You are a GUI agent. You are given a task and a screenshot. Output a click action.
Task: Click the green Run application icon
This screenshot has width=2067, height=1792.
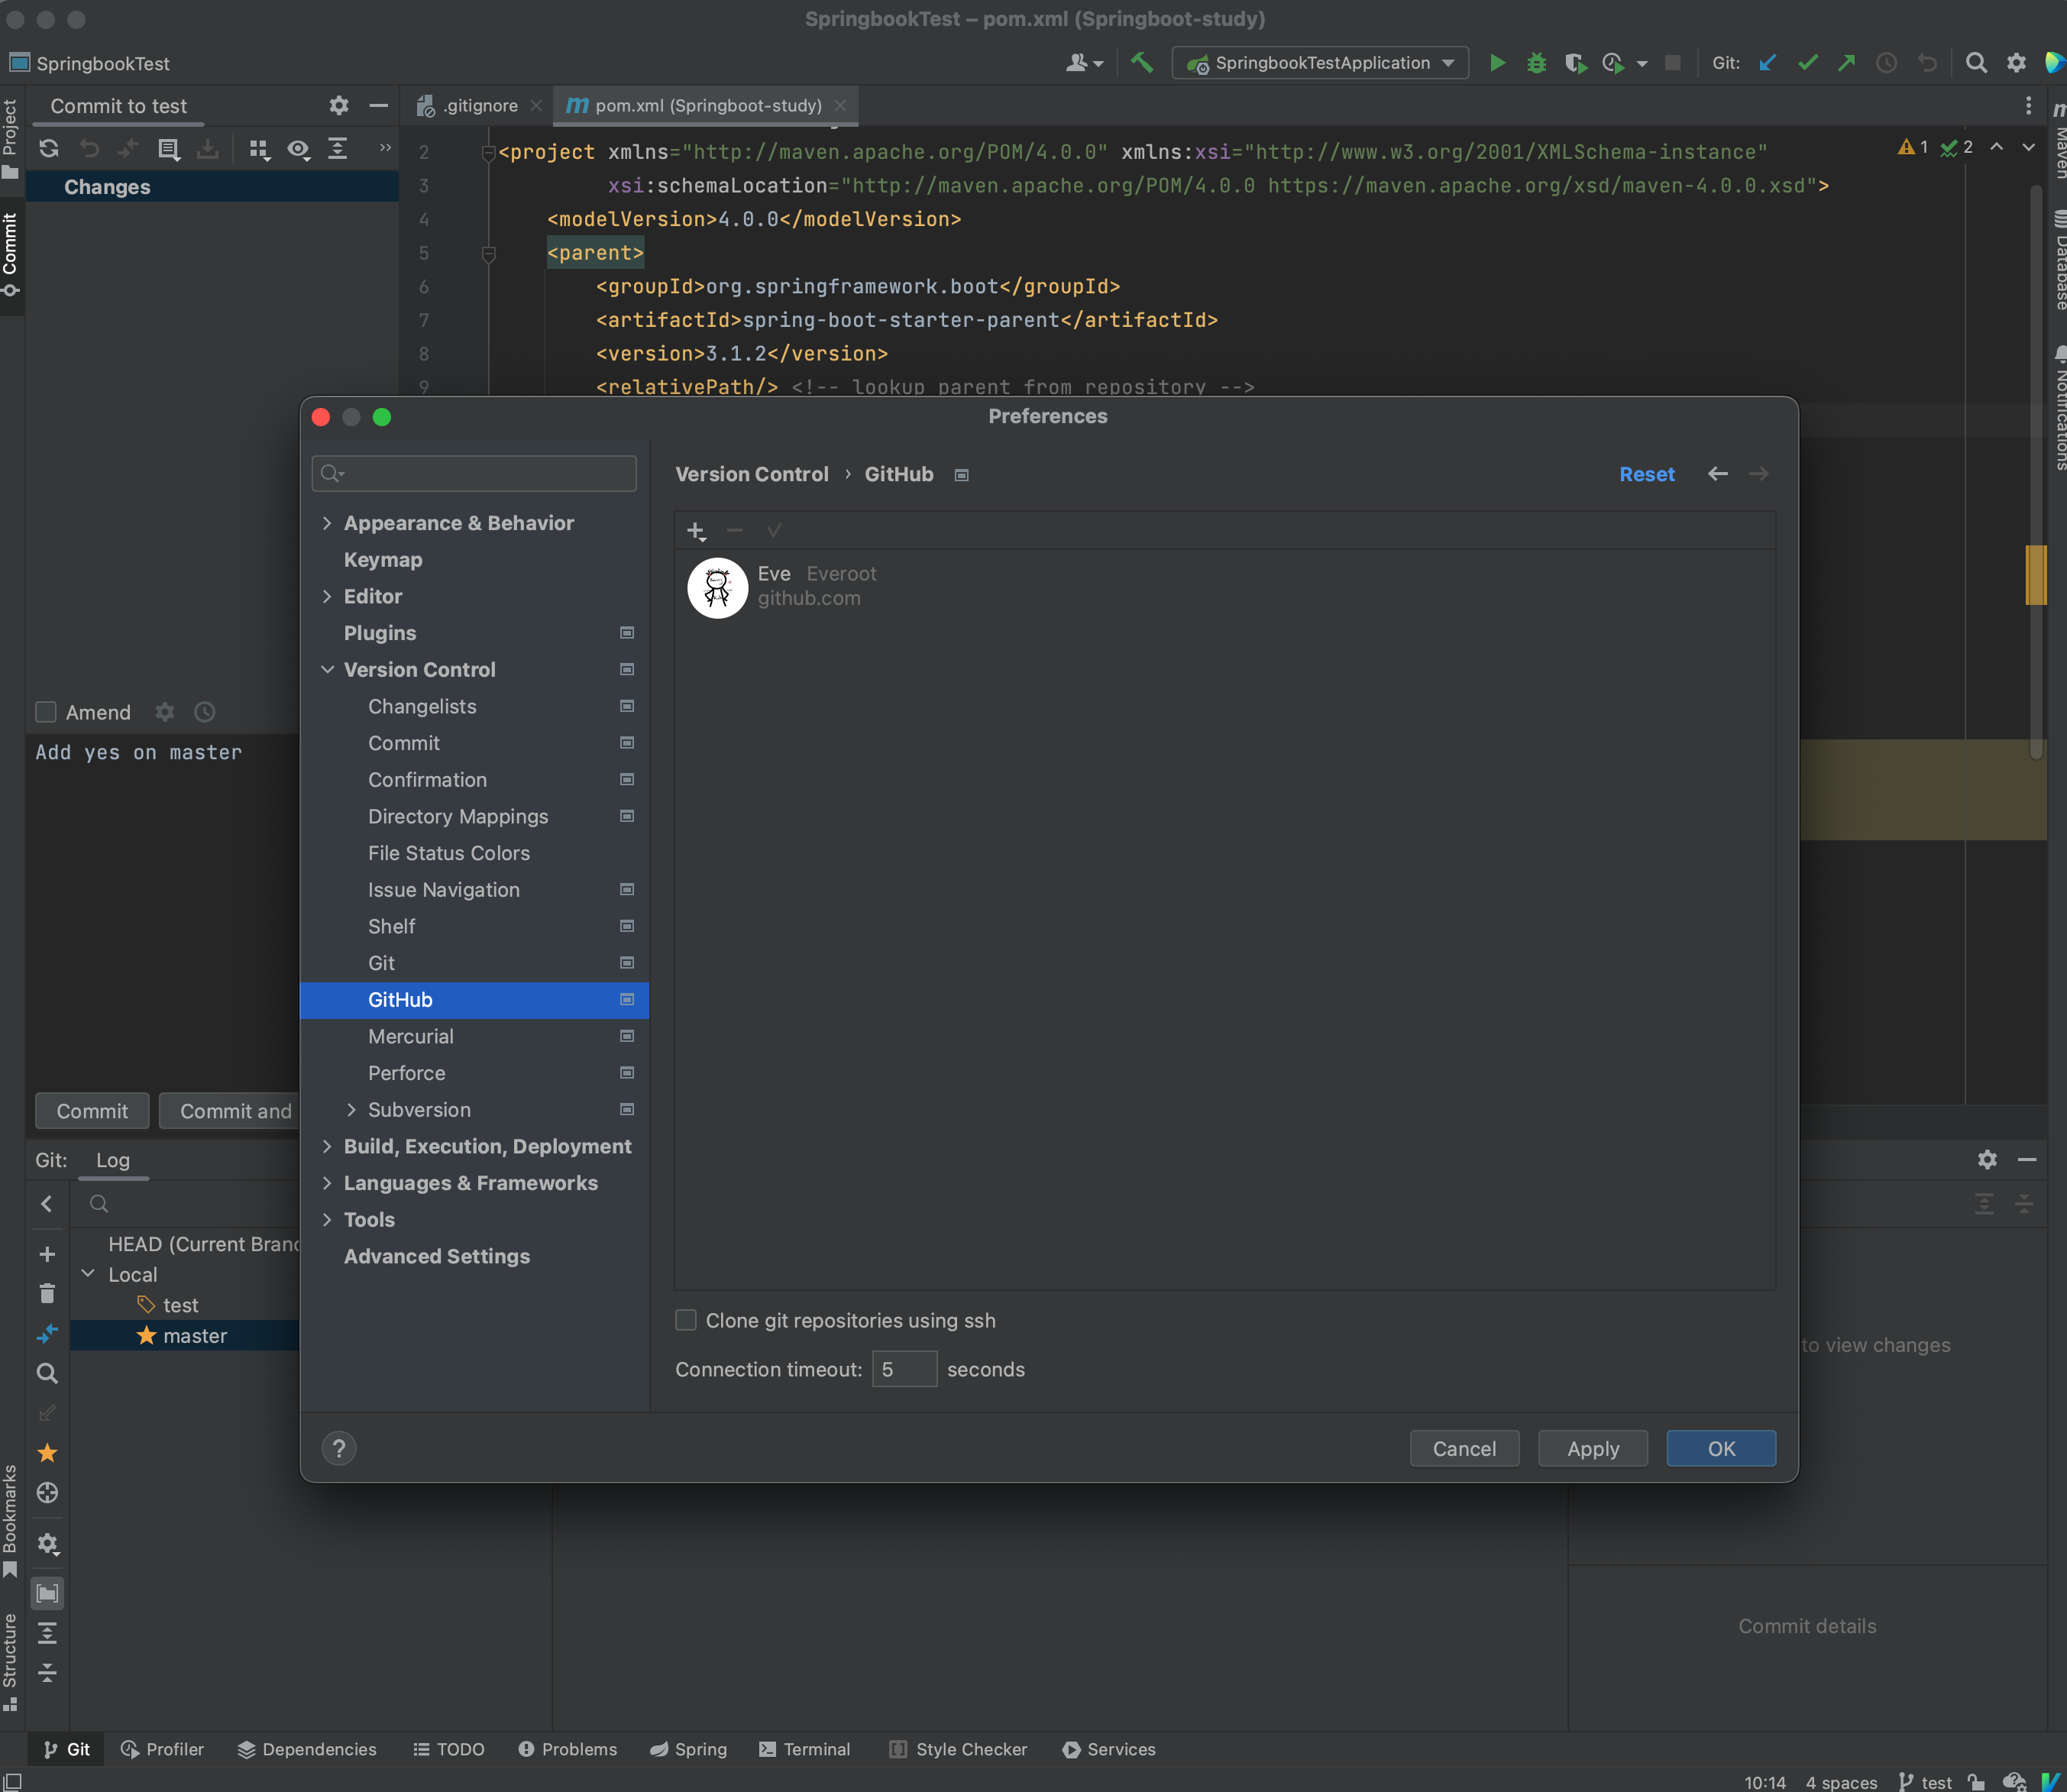[1497, 63]
